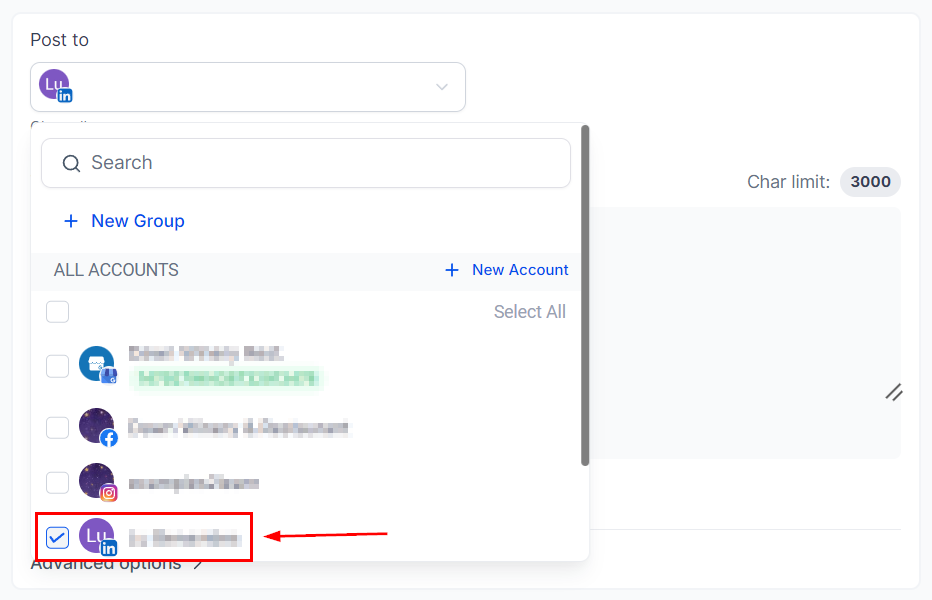Click the text area resize handle
This screenshot has width=932, height=600.
coord(893,393)
